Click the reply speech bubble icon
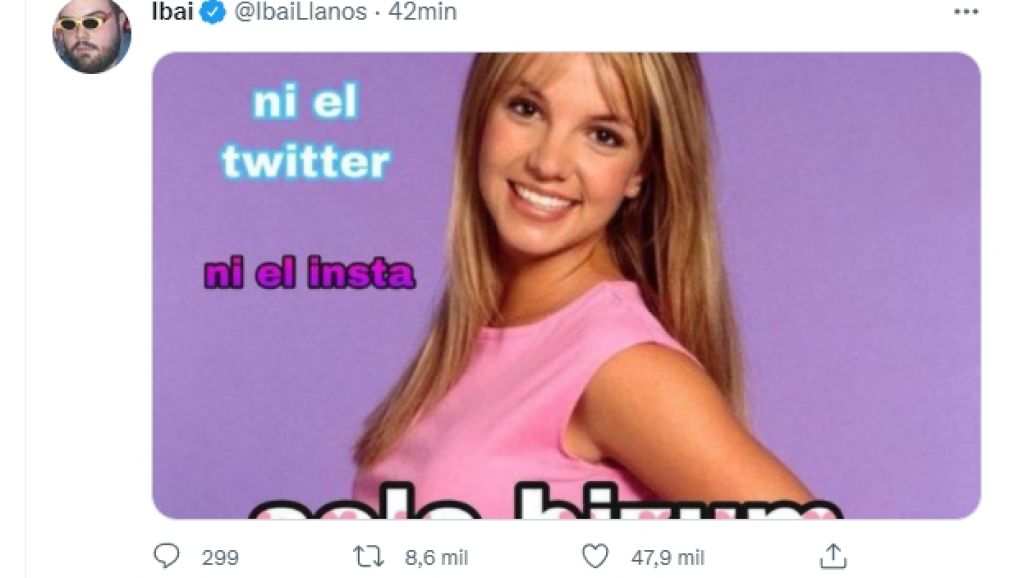The width and height of the screenshot is (1028, 578). click(x=167, y=556)
